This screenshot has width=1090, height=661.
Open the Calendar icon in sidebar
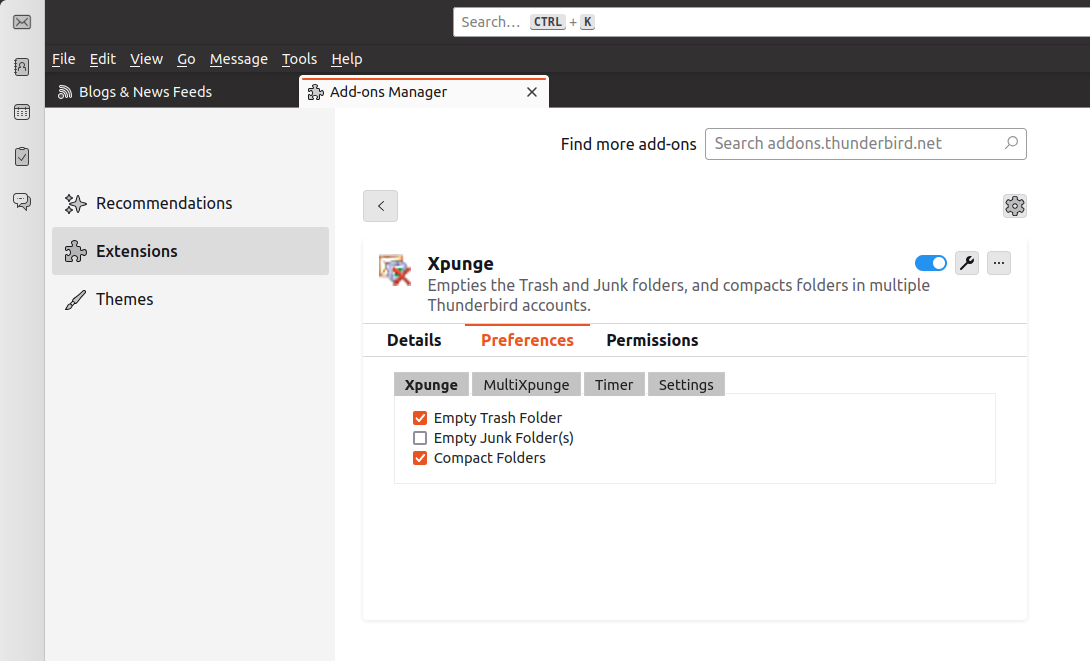pos(22,112)
